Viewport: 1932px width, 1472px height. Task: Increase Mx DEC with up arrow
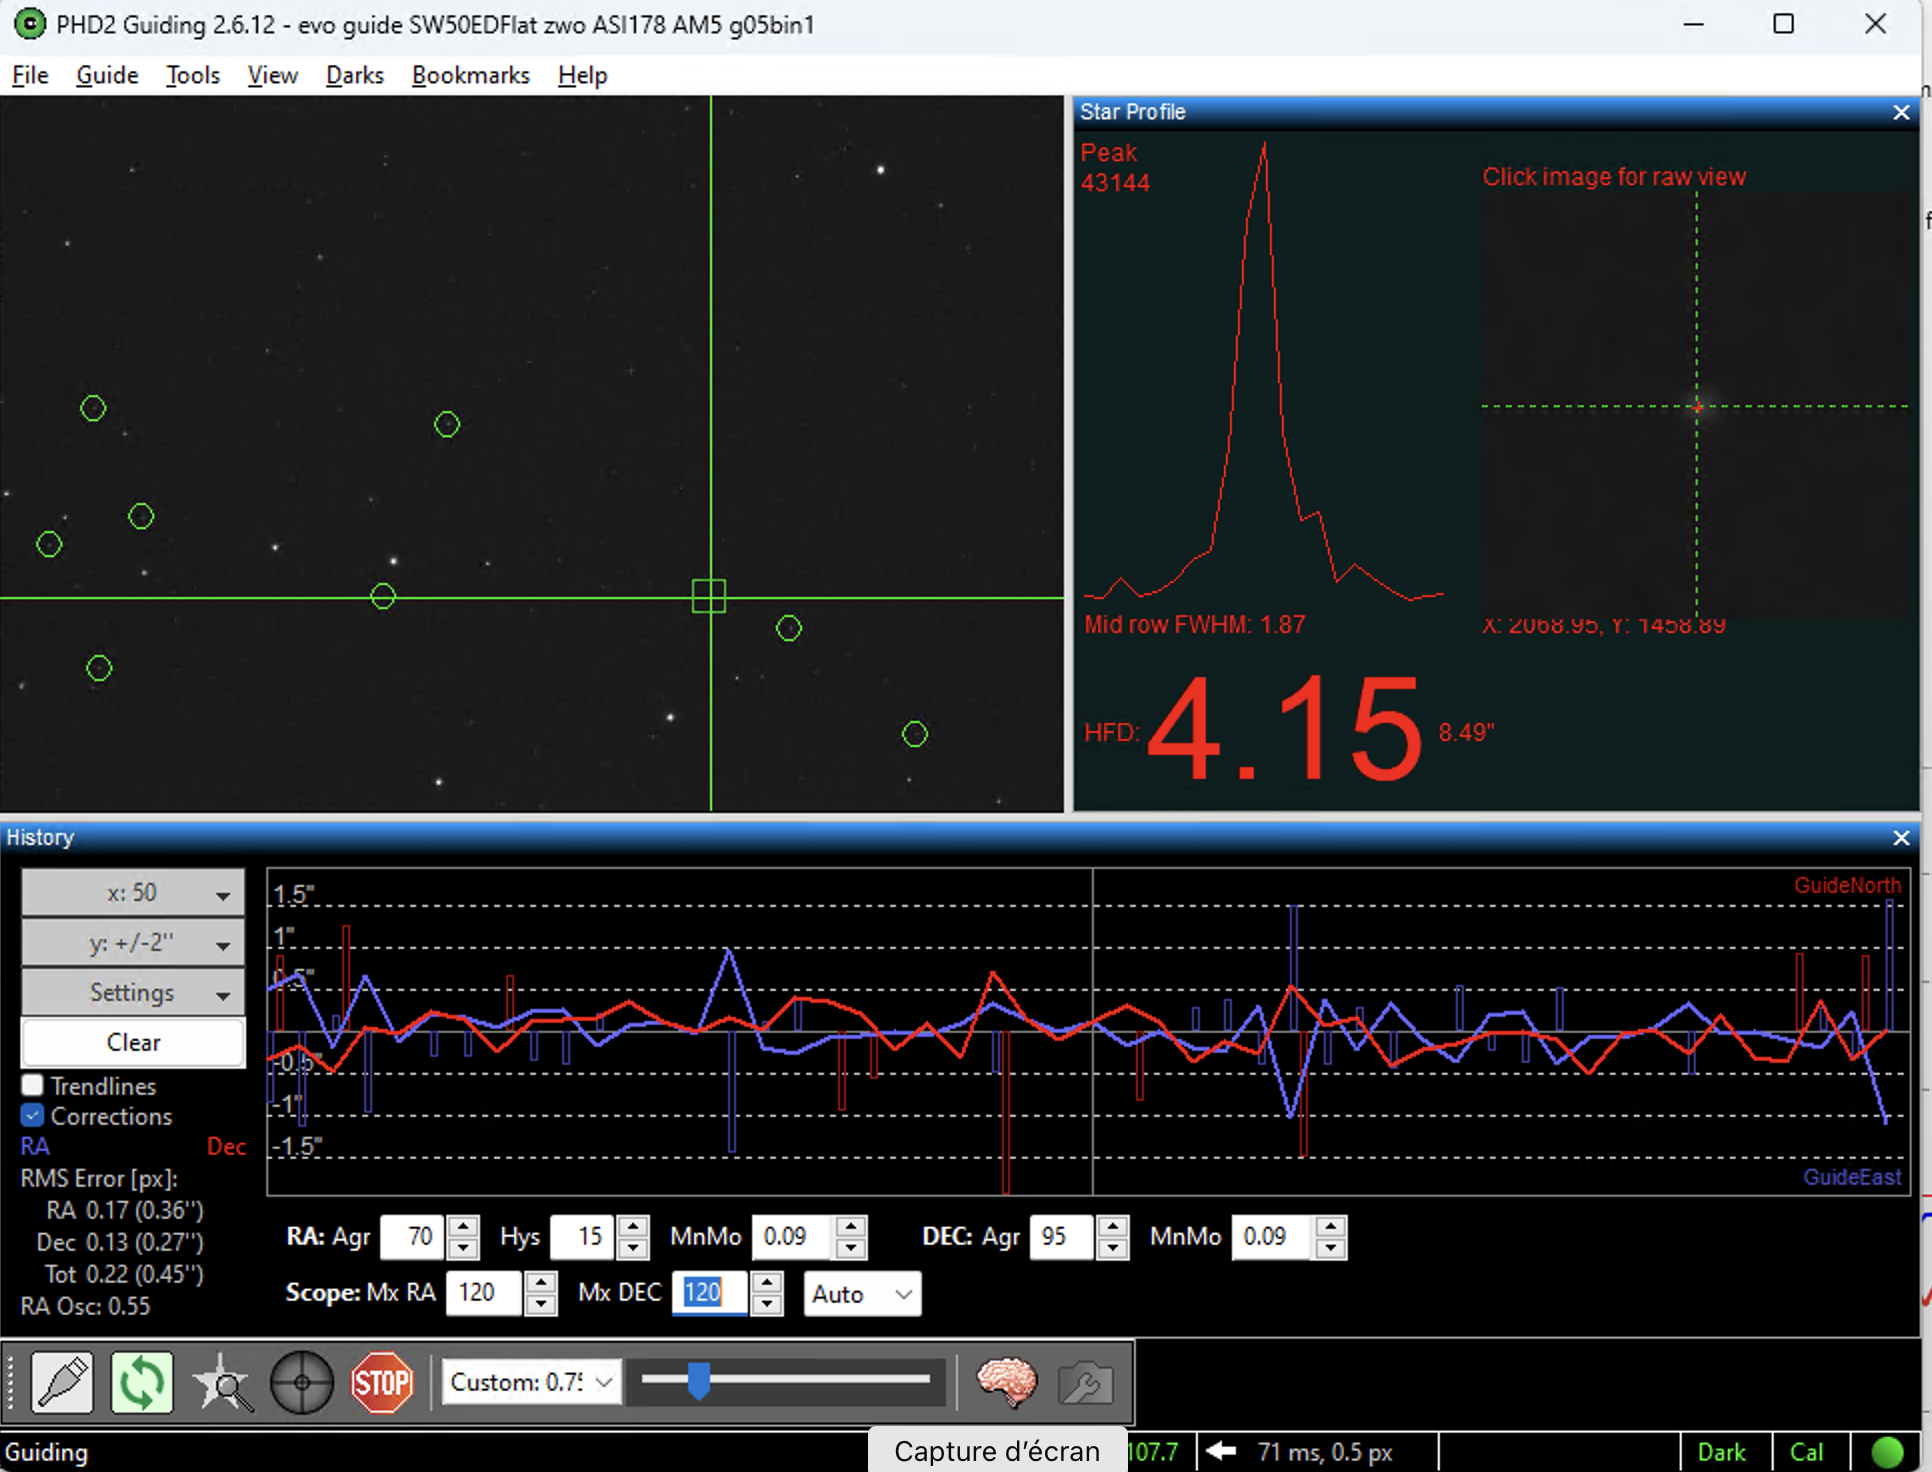[766, 1283]
